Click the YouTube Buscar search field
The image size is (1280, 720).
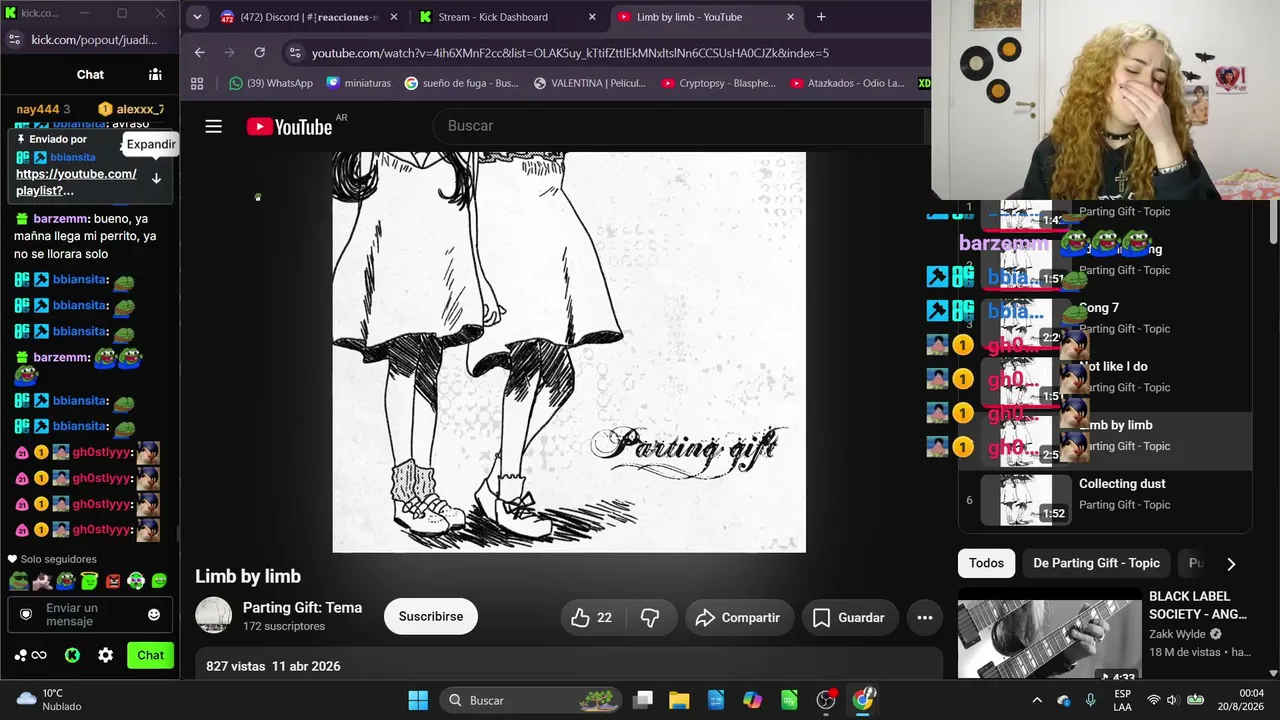click(x=680, y=126)
